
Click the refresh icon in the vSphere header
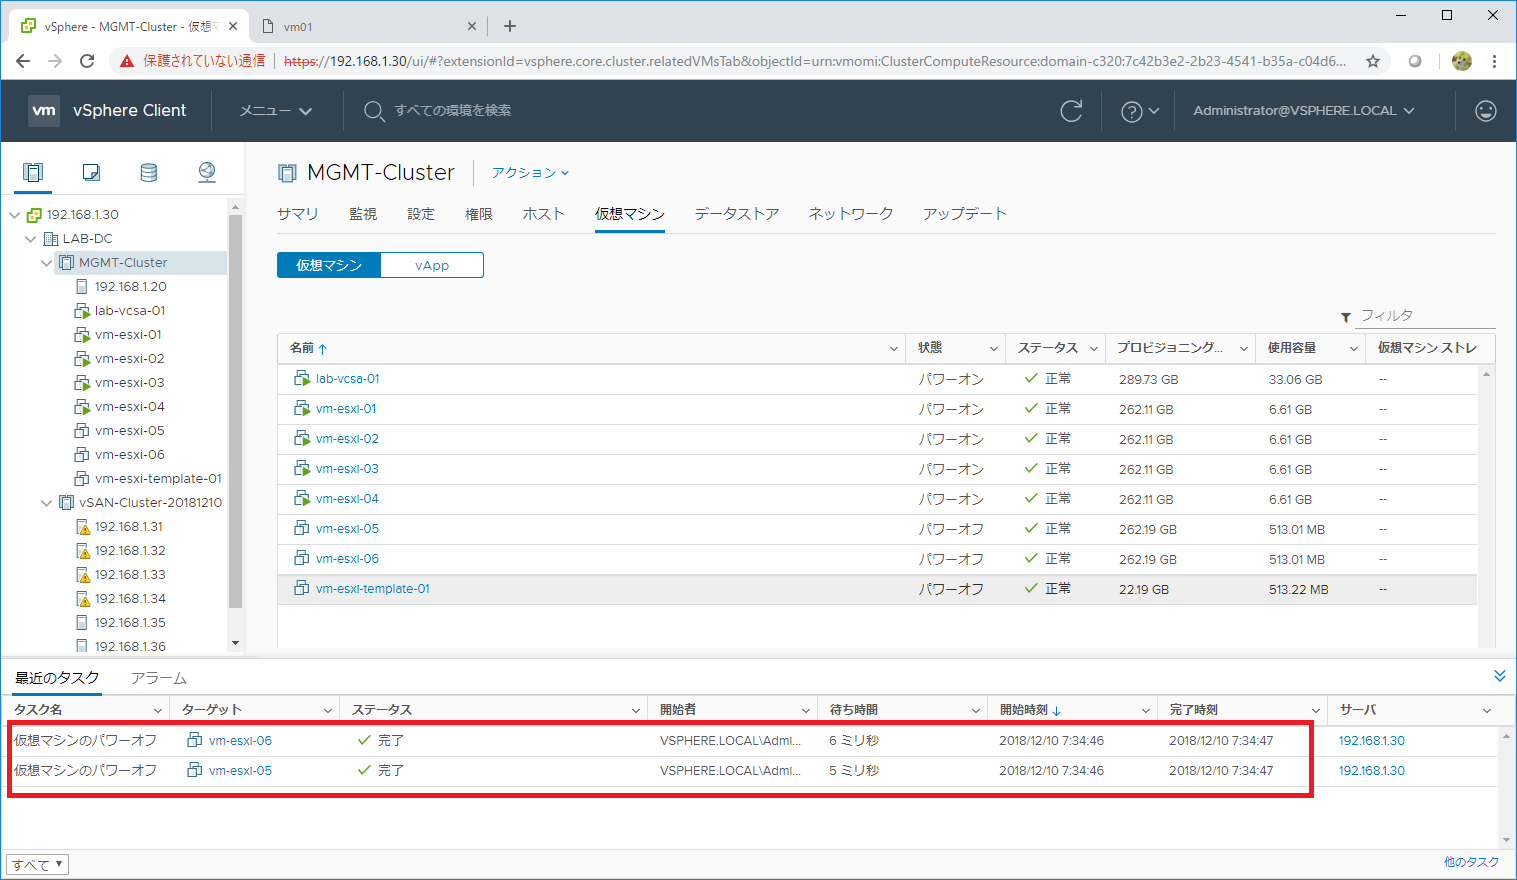(x=1071, y=111)
